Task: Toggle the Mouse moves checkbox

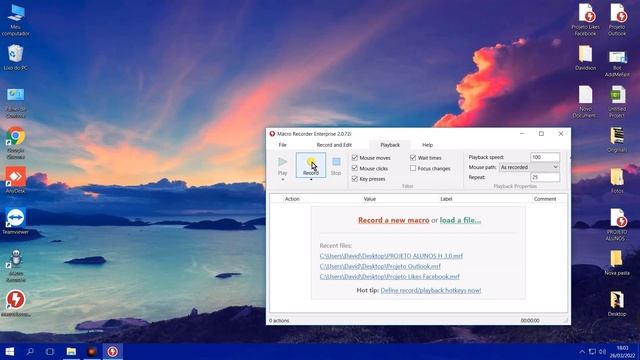Action: click(354, 158)
